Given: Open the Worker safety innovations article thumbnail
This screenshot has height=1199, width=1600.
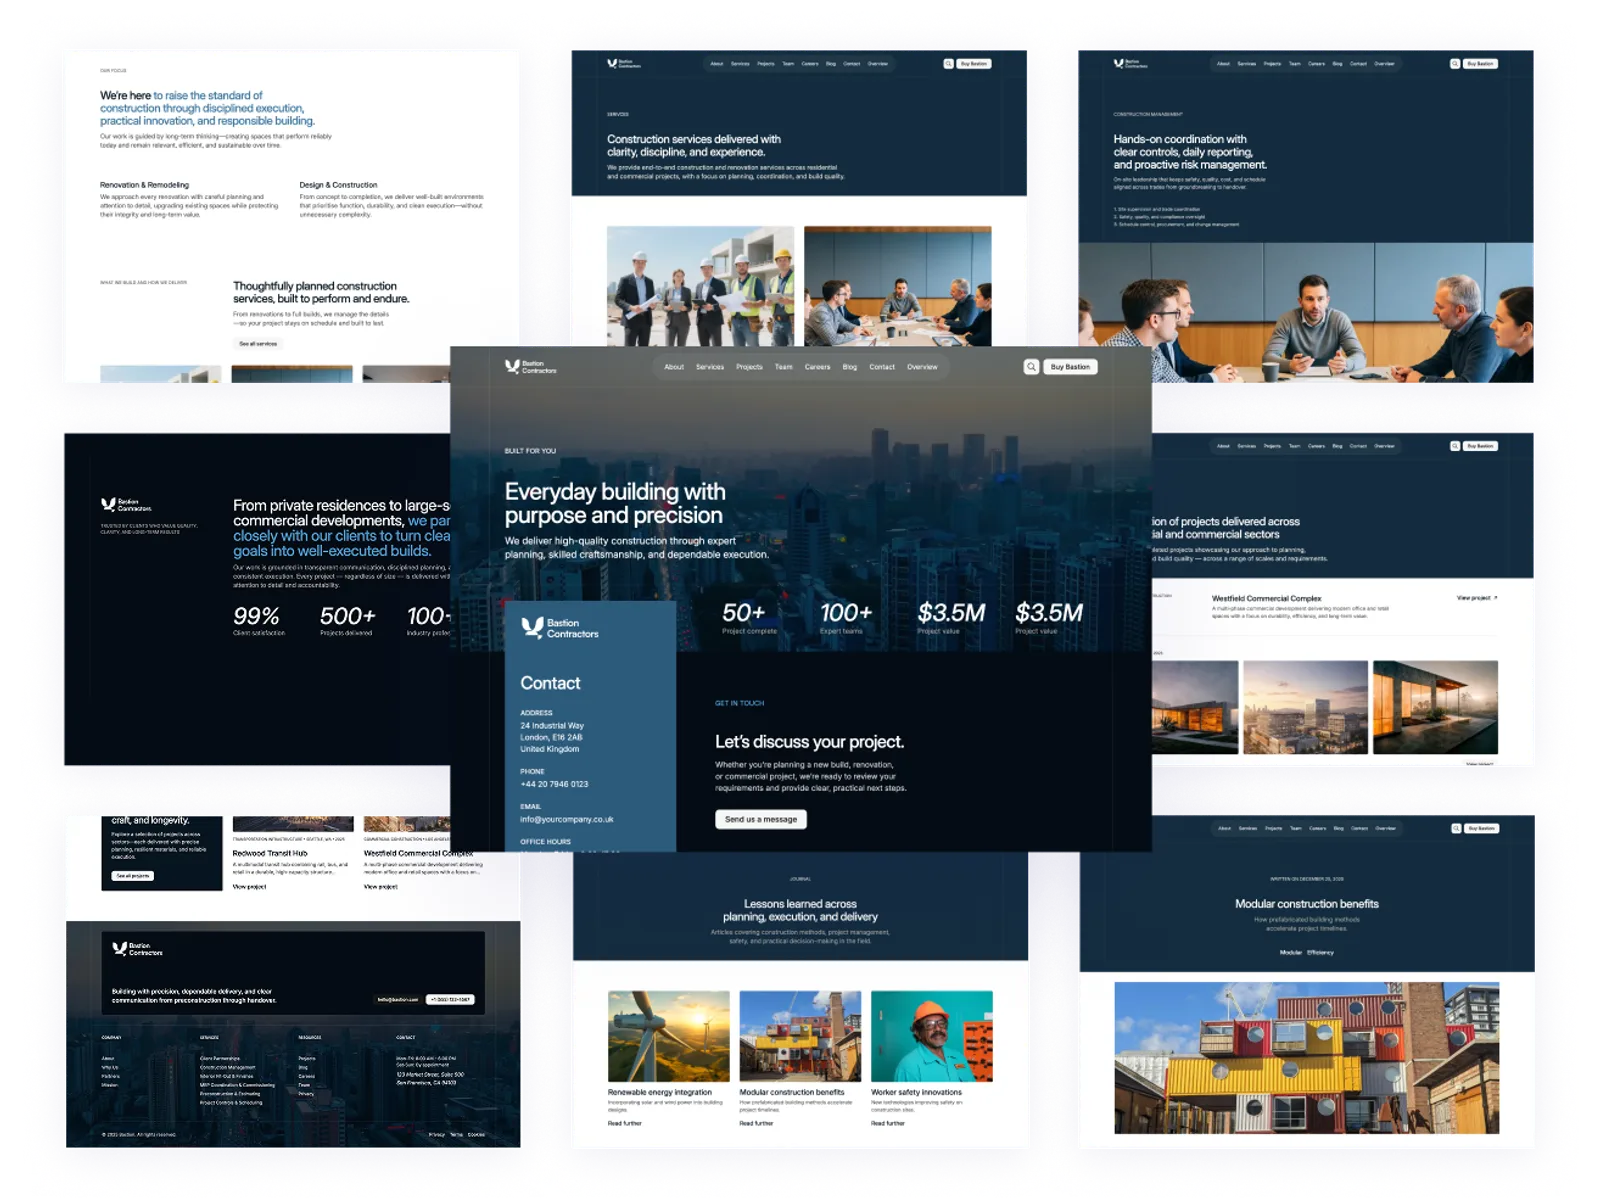Looking at the screenshot, I should pos(931,1036).
